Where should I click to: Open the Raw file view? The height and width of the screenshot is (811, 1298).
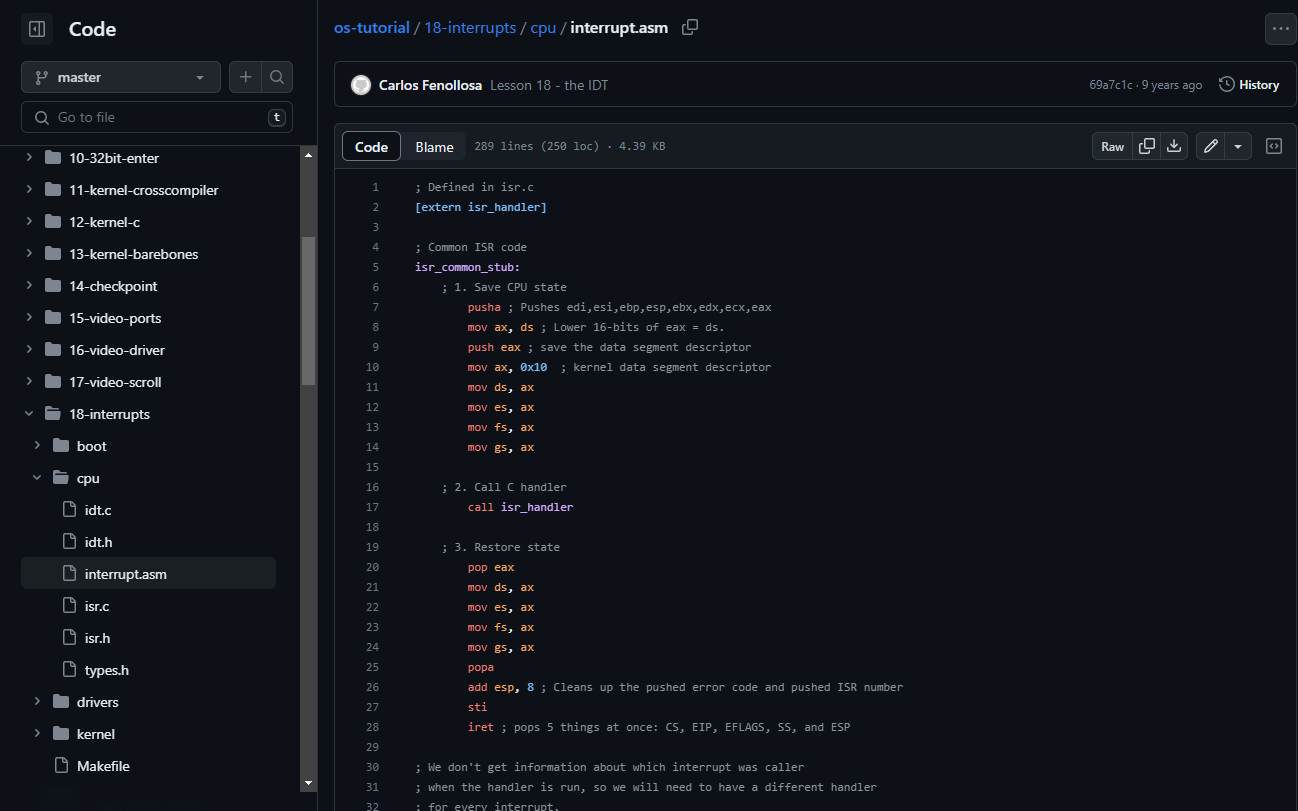point(1112,146)
